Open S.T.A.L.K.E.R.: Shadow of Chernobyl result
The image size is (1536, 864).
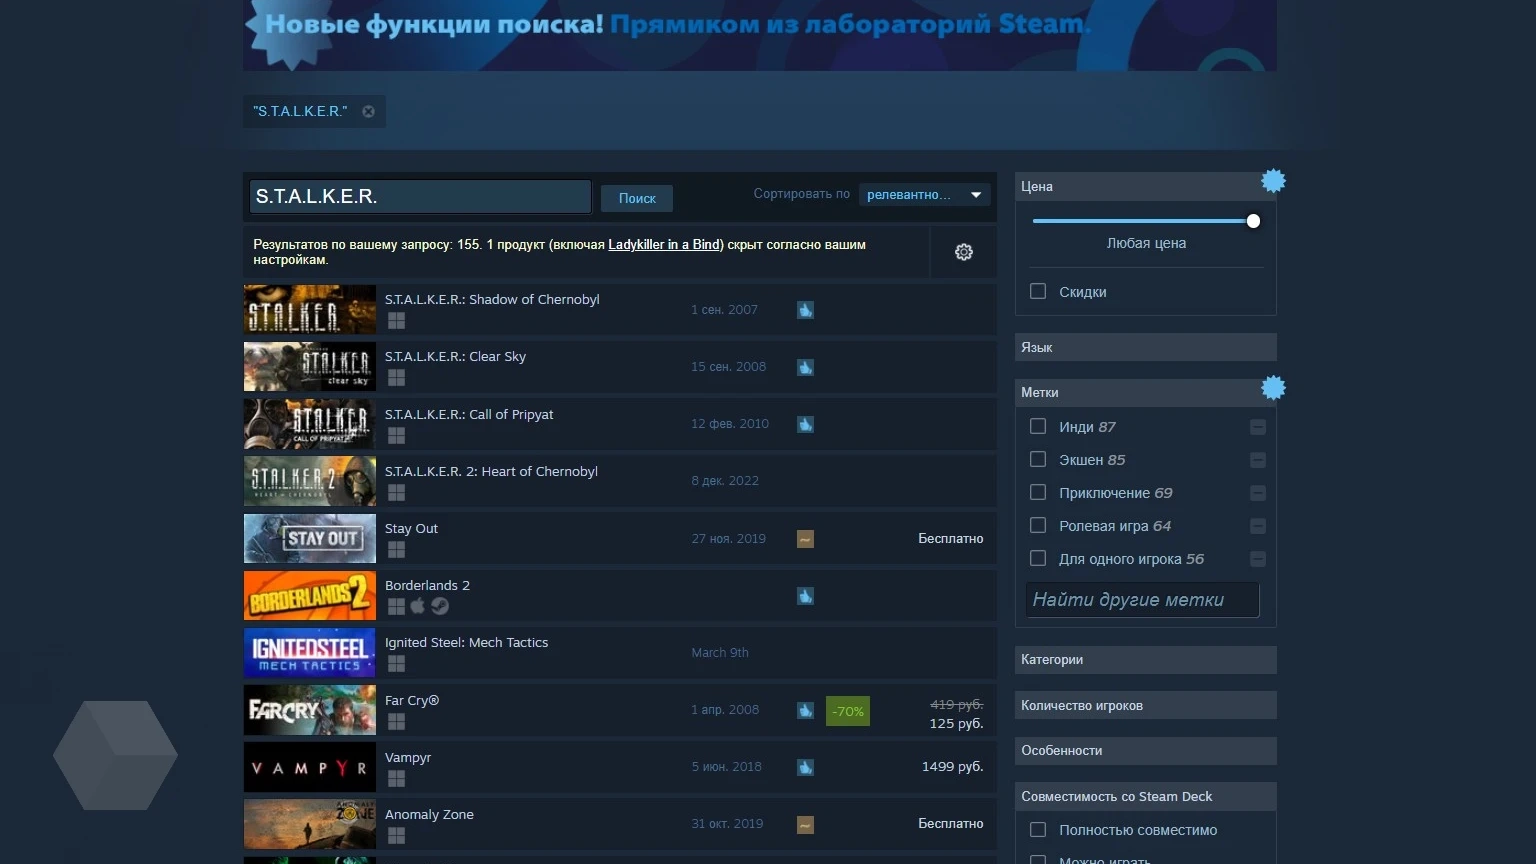pyautogui.click(x=619, y=310)
